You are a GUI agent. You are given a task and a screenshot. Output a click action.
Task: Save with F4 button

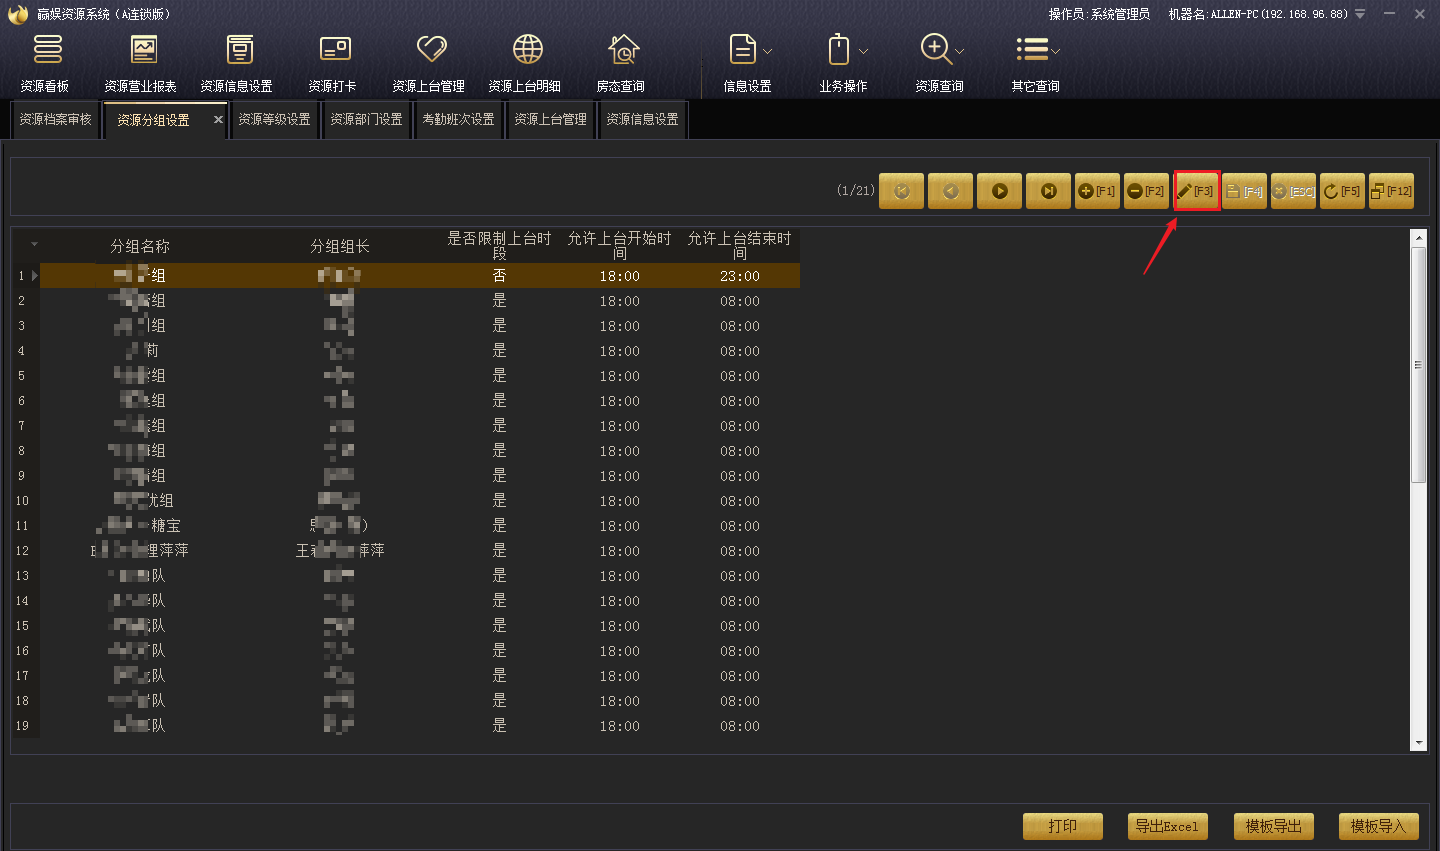click(1245, 191)
